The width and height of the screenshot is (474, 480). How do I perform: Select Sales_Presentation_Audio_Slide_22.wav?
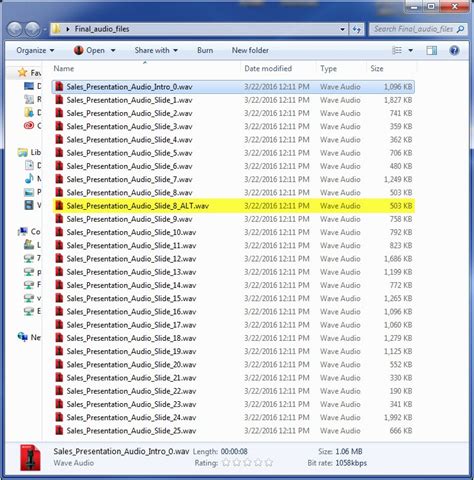pos(233,391)
